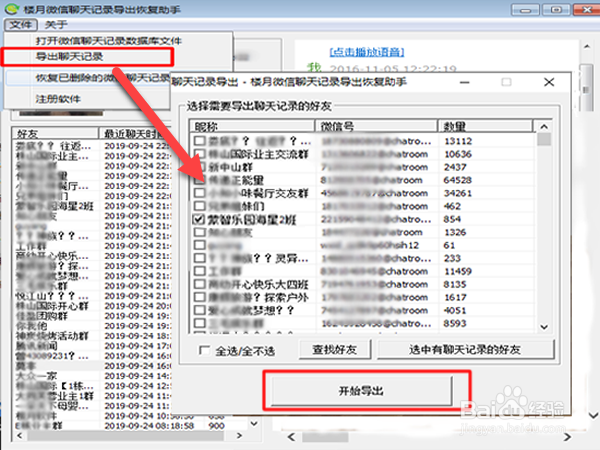Open the 关于 menu
600x450 pixels.
[56, 25]
